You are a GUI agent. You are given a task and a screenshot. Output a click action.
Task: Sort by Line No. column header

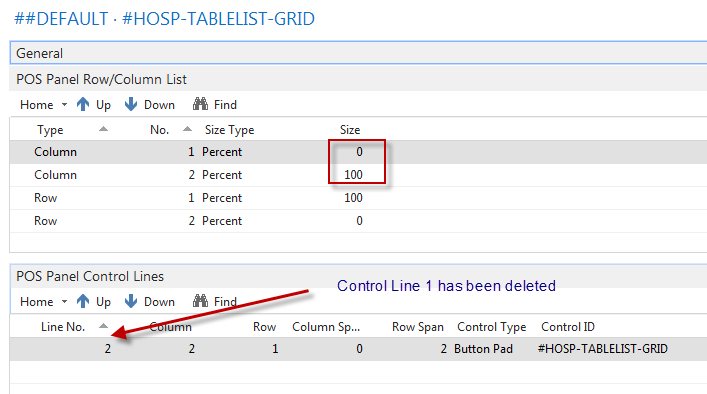click(x=63, y=327)
